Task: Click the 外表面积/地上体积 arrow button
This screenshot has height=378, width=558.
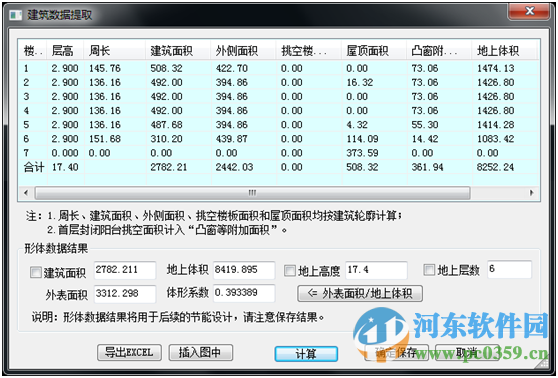Action: [360, 294]
